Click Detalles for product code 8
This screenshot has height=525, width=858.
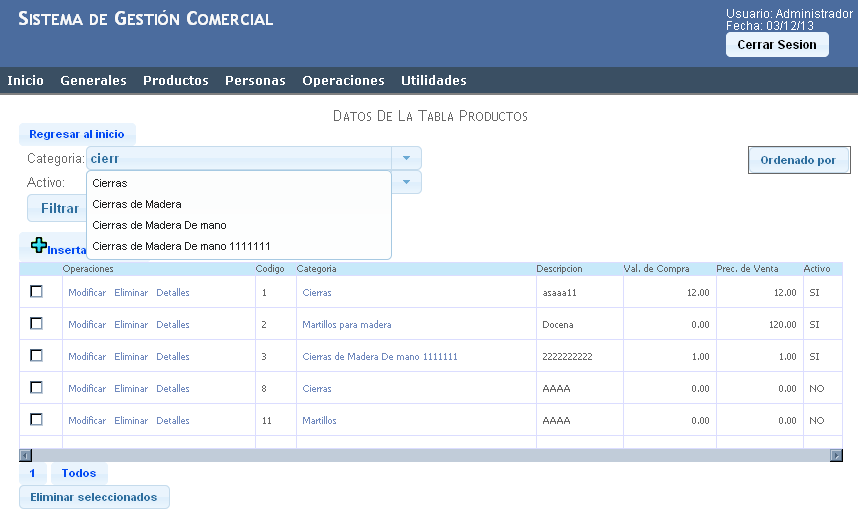click(173, 389)
